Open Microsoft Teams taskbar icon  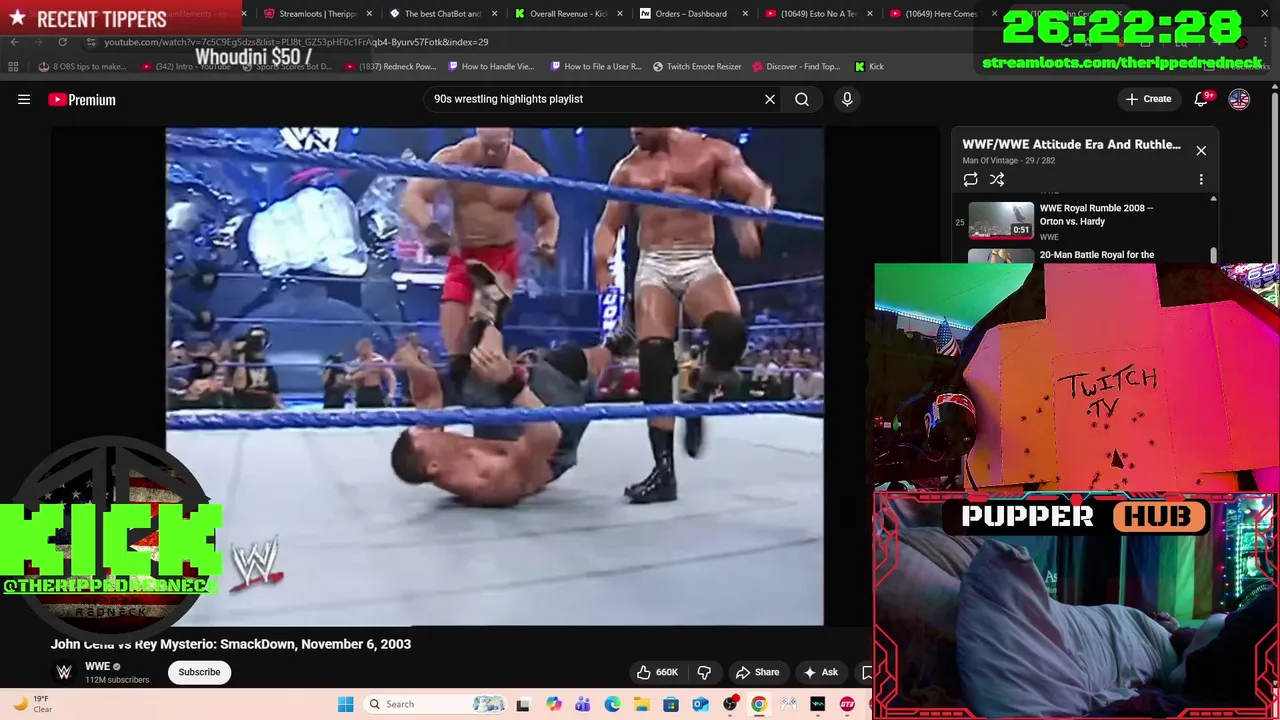click(582, 704)
